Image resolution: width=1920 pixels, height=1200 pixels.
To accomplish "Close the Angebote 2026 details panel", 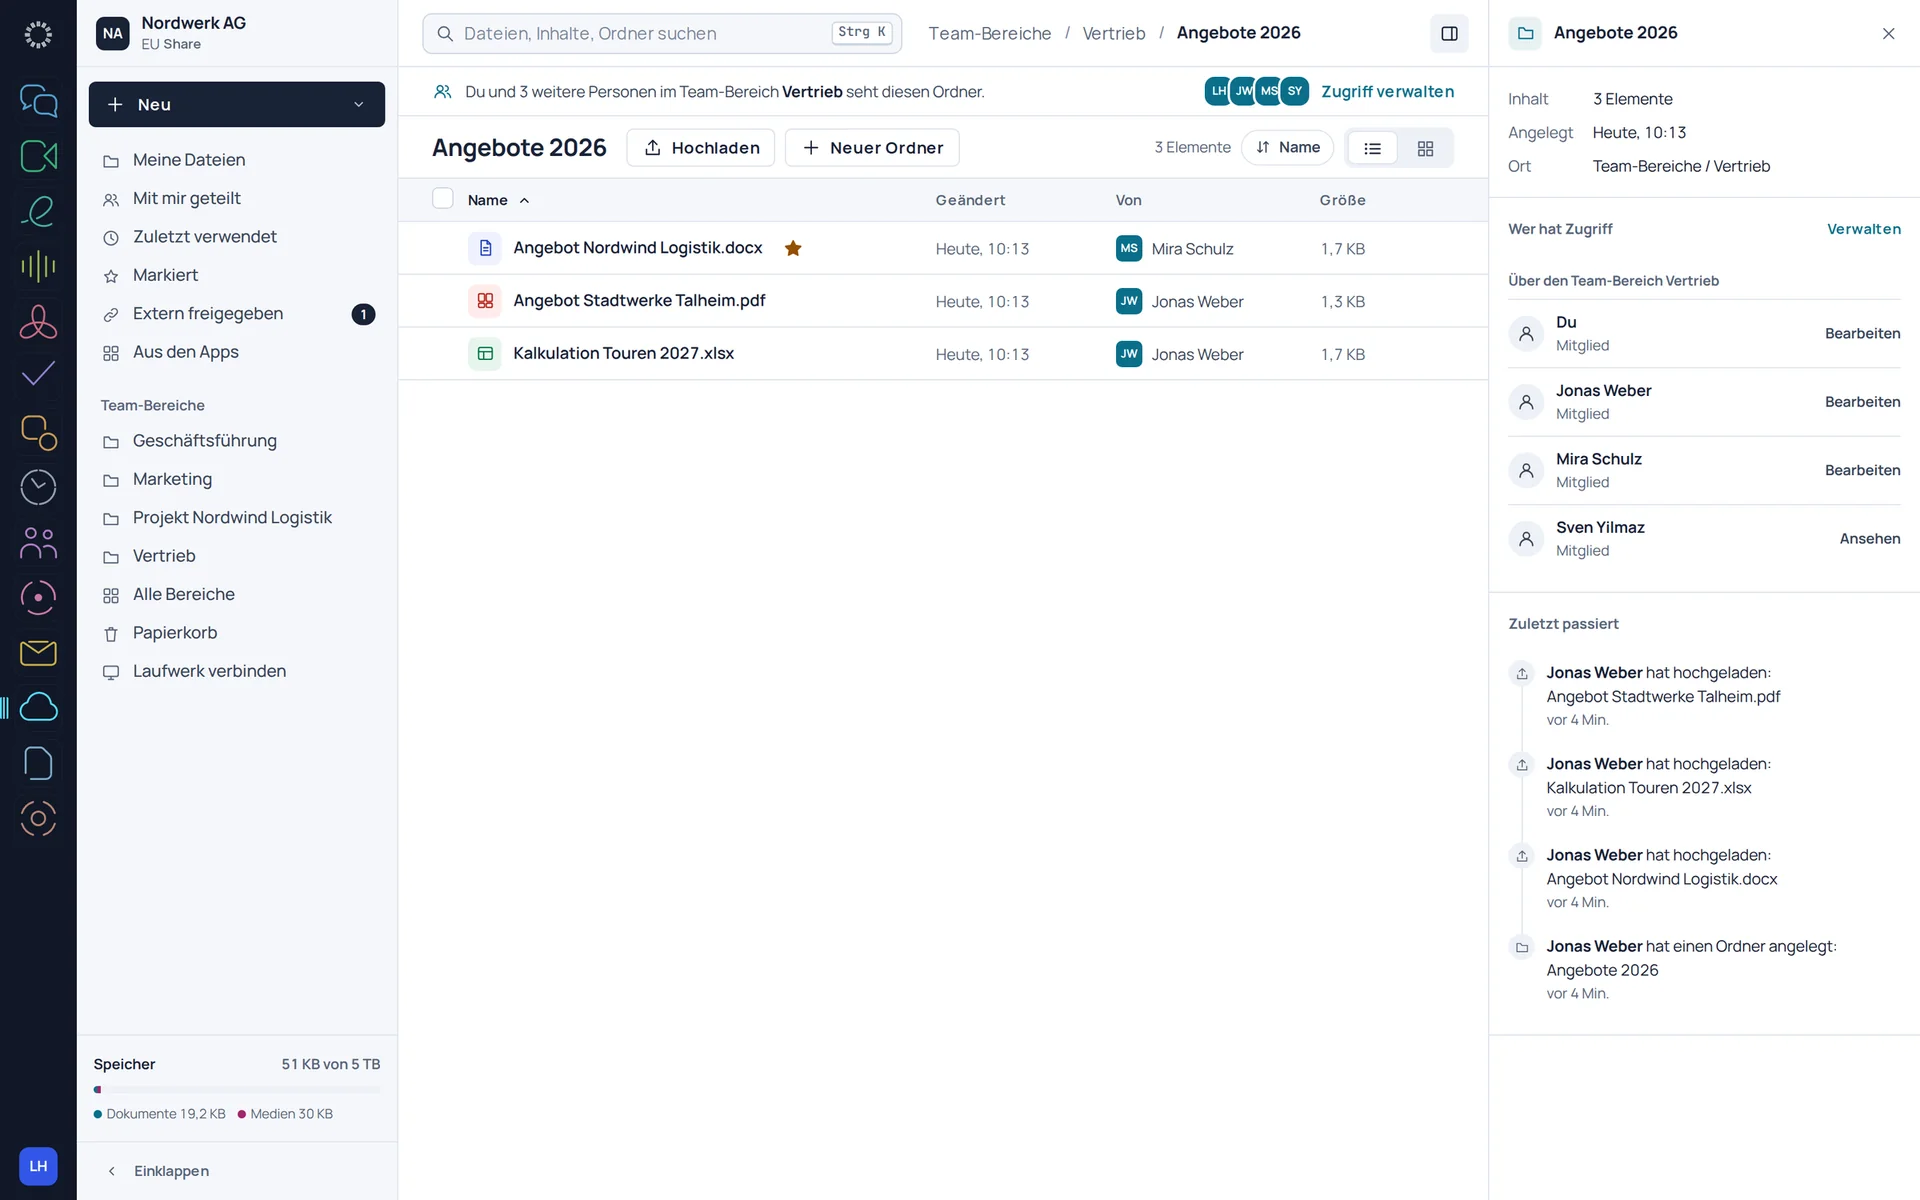I will click(1888, 33).
